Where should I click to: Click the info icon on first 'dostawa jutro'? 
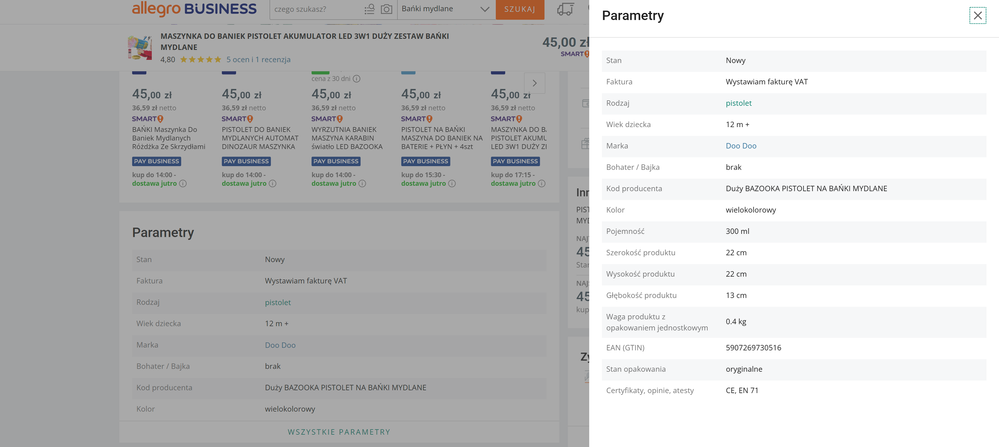click(183, 184)
